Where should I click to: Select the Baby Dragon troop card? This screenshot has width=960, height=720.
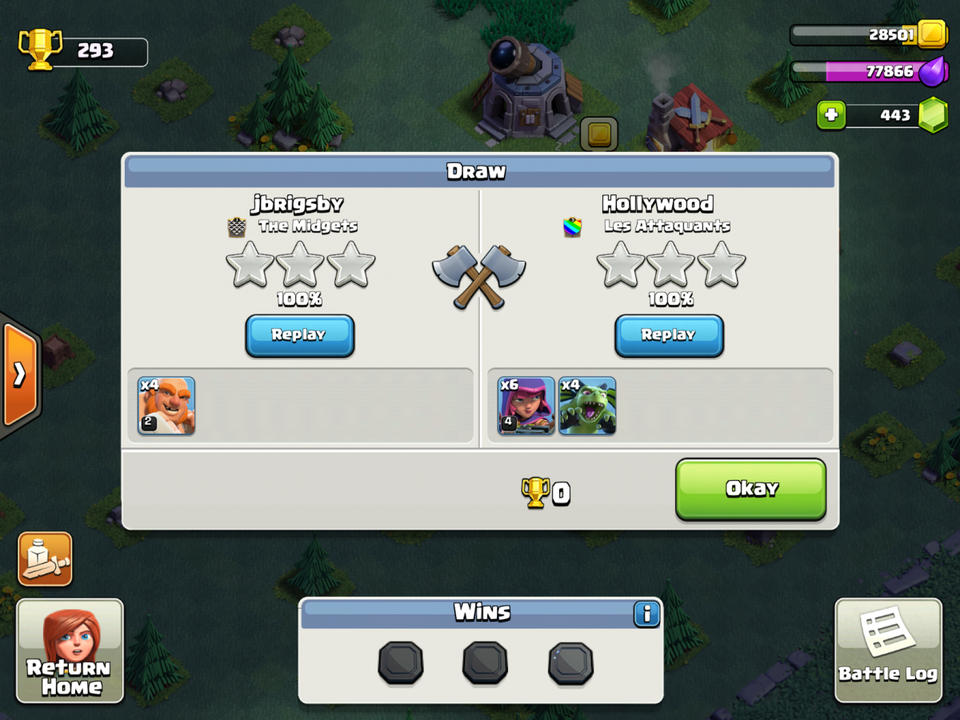click(x=587, y=405)
